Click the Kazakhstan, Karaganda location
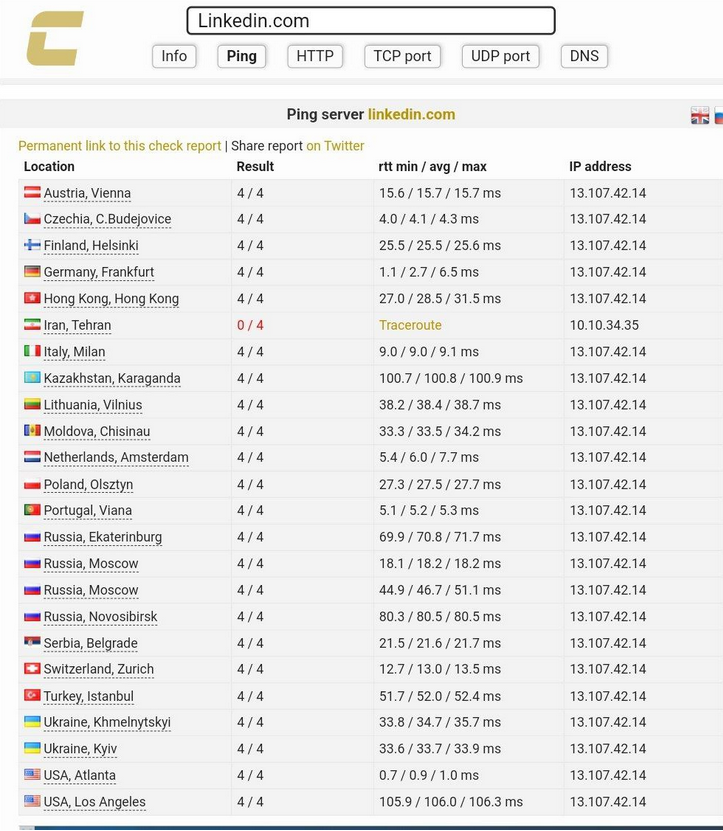Image resolution: width=723 pixels, height=831 pixels. pos(112,378)
